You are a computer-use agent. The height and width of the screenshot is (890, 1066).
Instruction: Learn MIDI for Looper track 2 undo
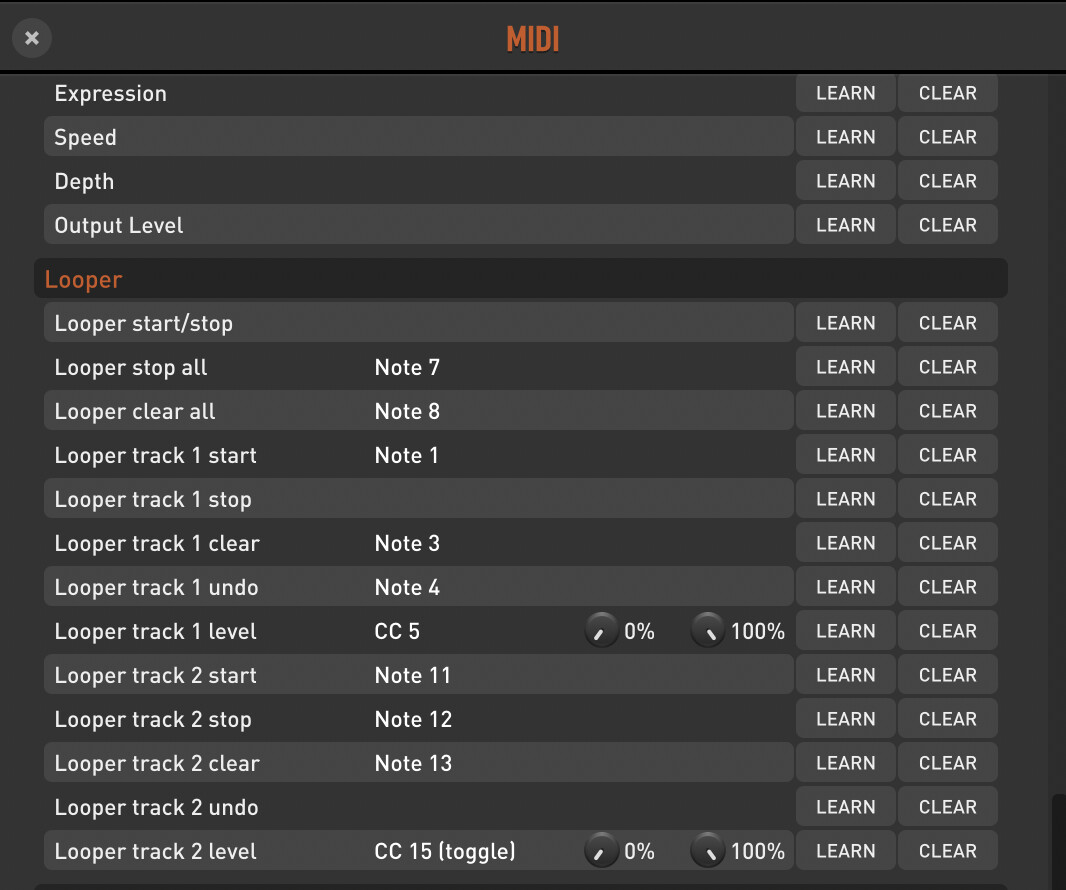pos(846,806)
